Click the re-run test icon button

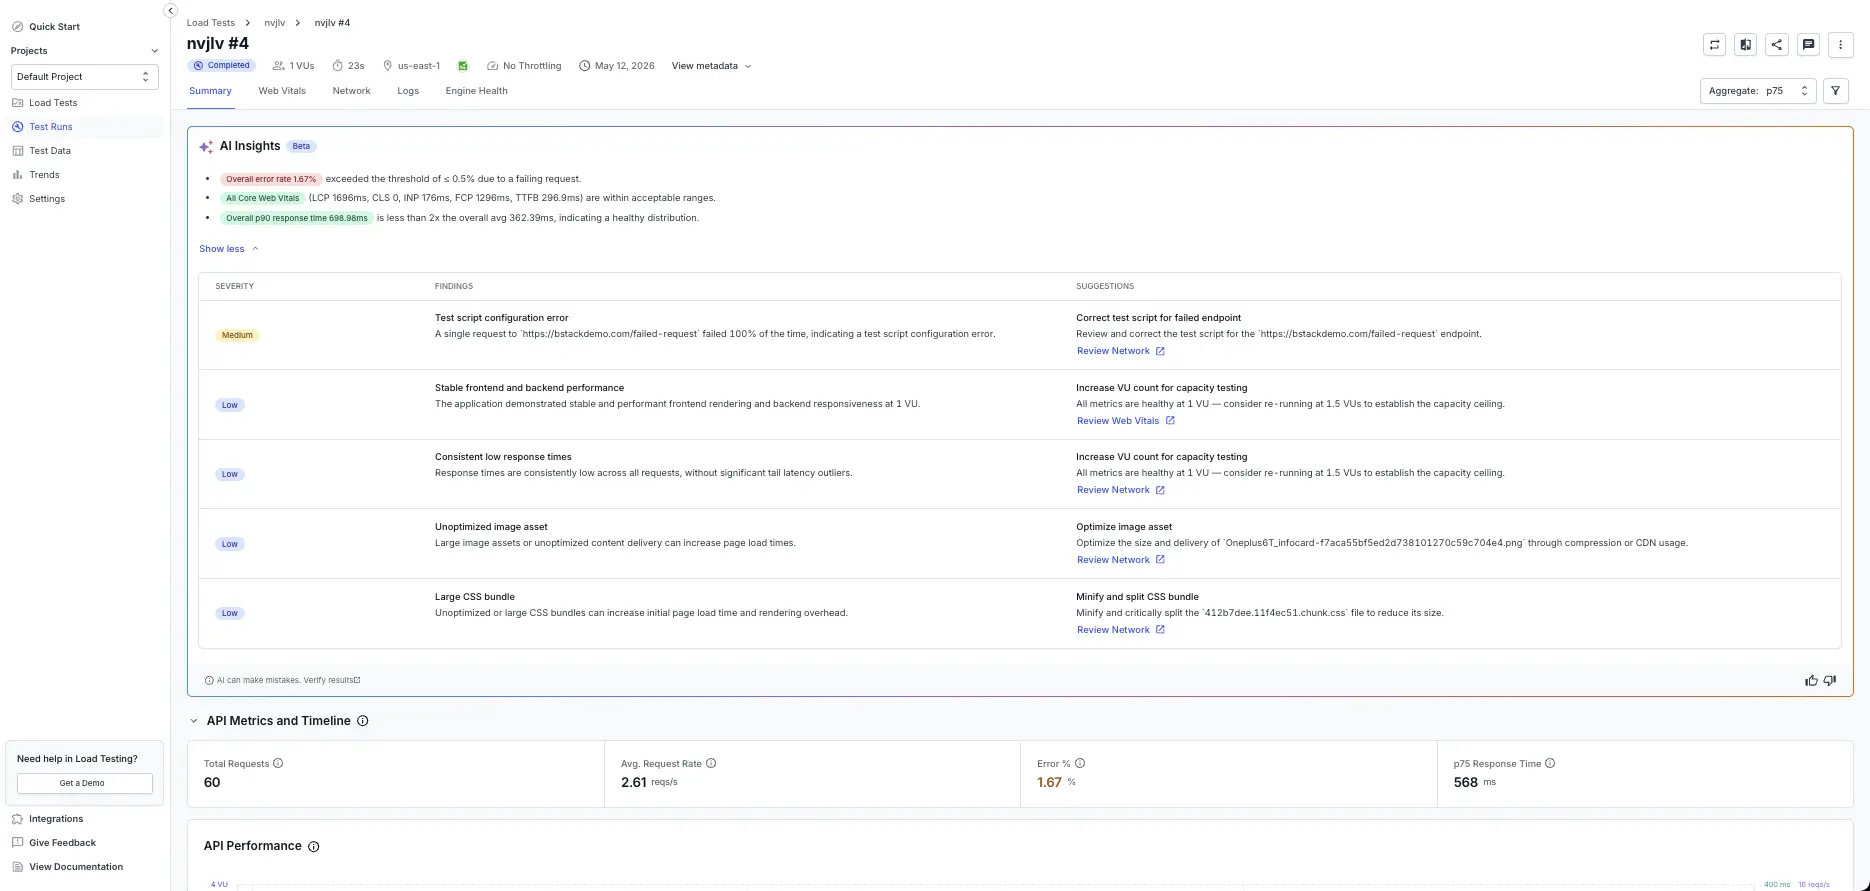pos(1715,44)
